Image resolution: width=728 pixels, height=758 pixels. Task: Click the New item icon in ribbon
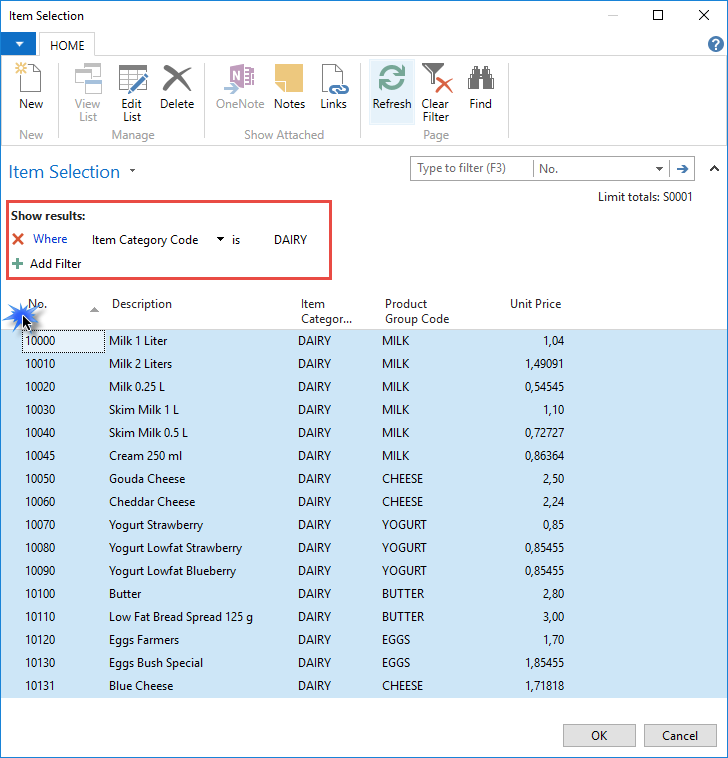tap(31, 80)
